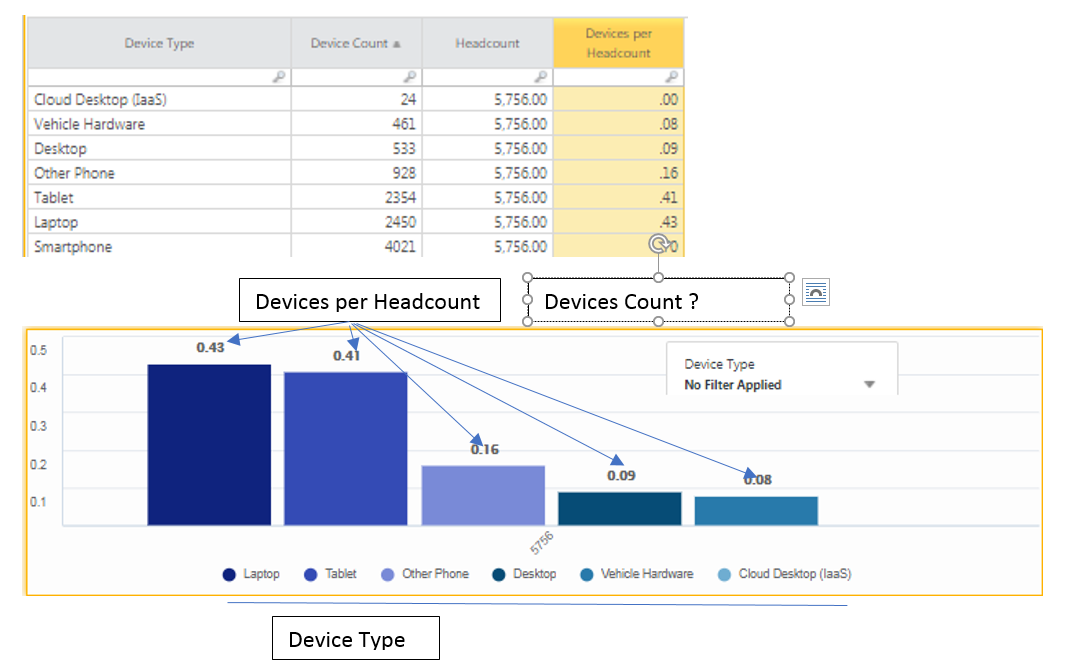Image resolution: width=1079 pixels, height=664 pixels.
Task: Toggle the Tablet legend item
Action: 330,574
